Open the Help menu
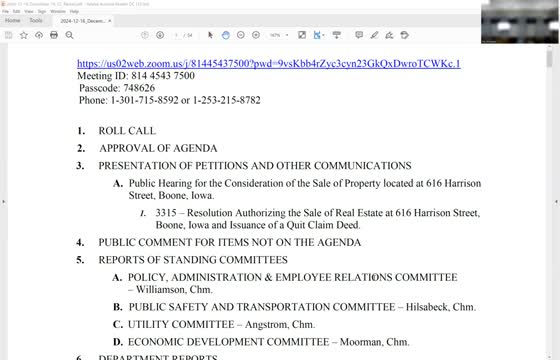The image size is (560, 360). pos(74,11)
